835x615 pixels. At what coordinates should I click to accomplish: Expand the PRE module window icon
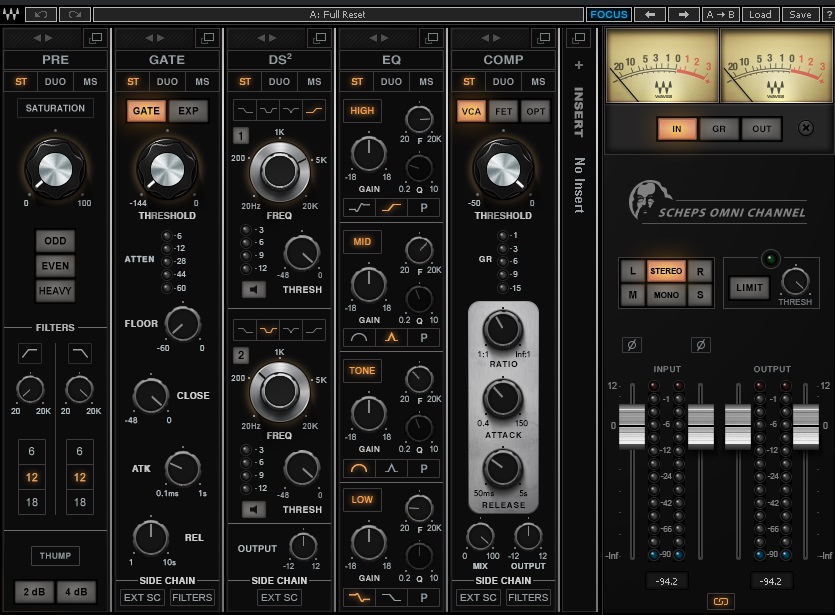[96, 38]
